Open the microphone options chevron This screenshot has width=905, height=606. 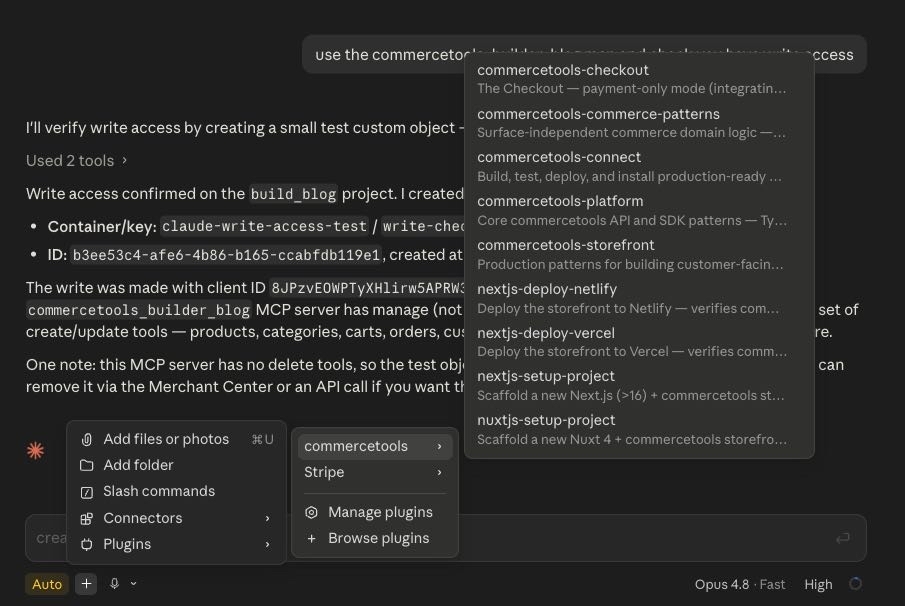tap(133, 584)
